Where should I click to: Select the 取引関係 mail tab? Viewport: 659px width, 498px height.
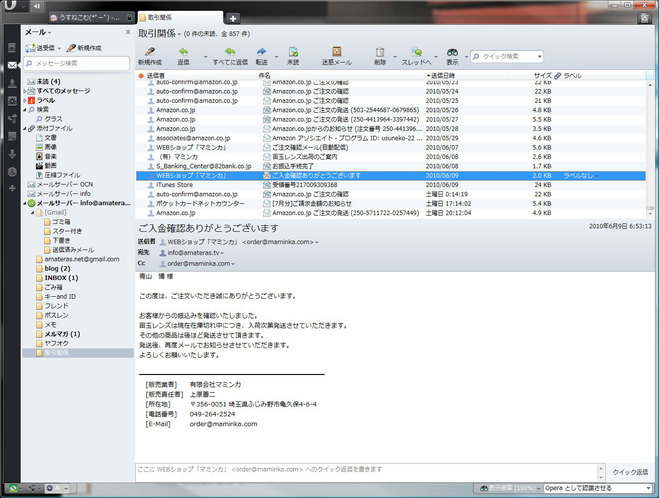coord(179,17)
